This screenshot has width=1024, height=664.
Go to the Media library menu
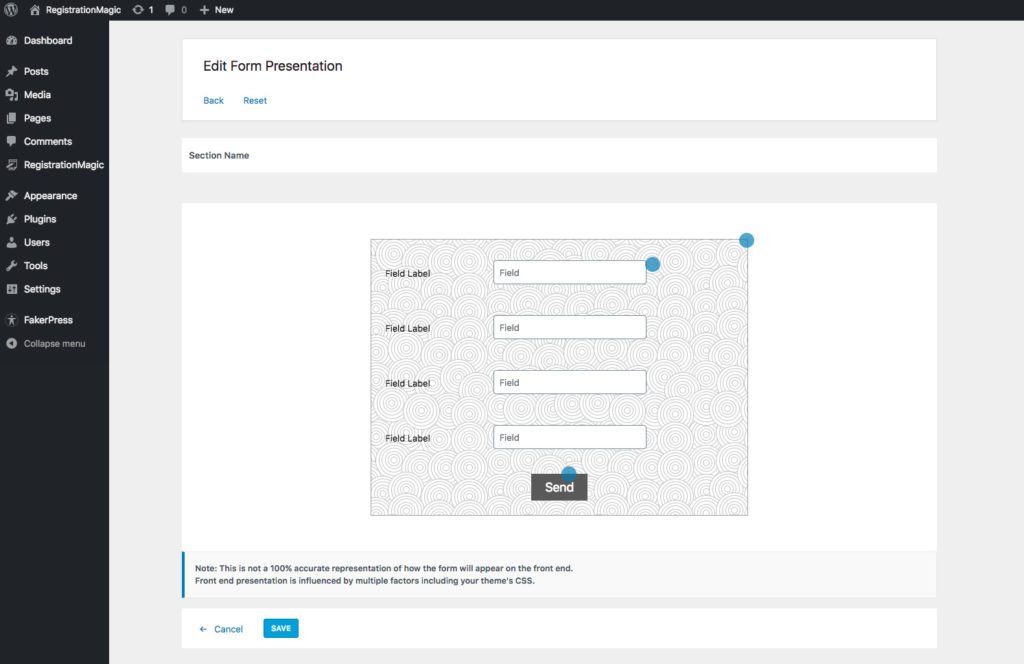click(x=37, y=95)
